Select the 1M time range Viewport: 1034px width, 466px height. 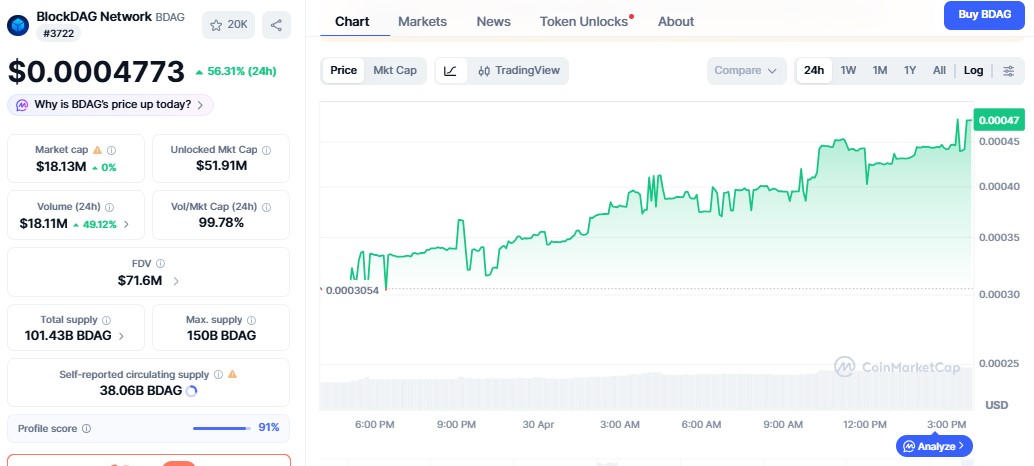coord(880,71)
